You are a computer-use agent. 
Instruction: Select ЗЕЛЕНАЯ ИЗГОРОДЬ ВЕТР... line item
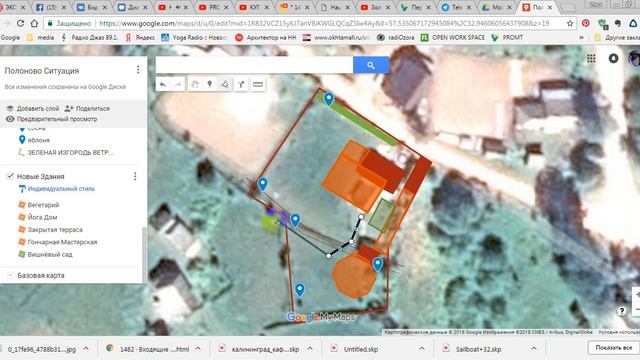pyautogui.click(x=70, y=152)
